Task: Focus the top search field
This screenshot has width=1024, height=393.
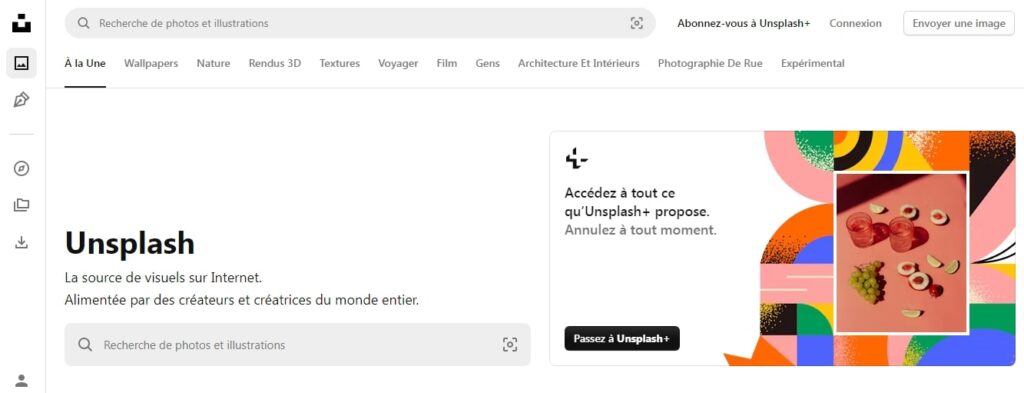Action: coord(360,23)
